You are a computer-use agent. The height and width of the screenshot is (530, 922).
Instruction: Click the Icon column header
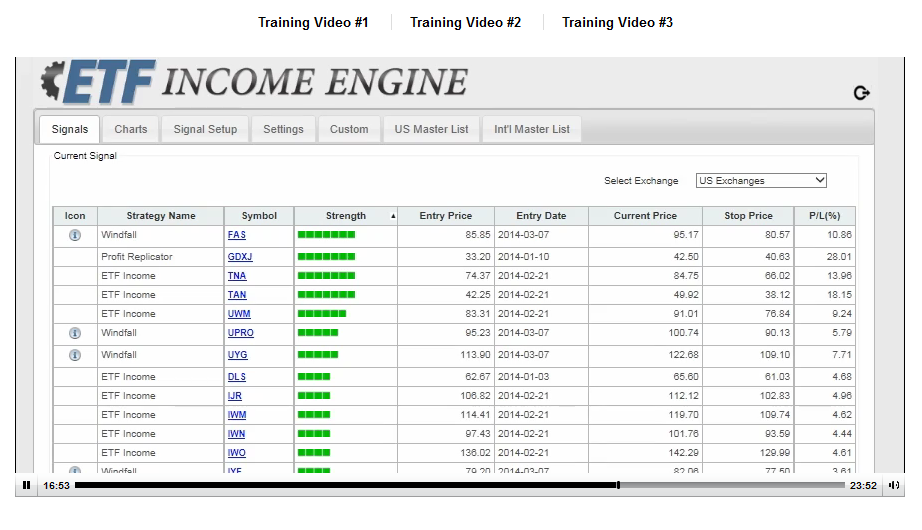click(75, 216)
